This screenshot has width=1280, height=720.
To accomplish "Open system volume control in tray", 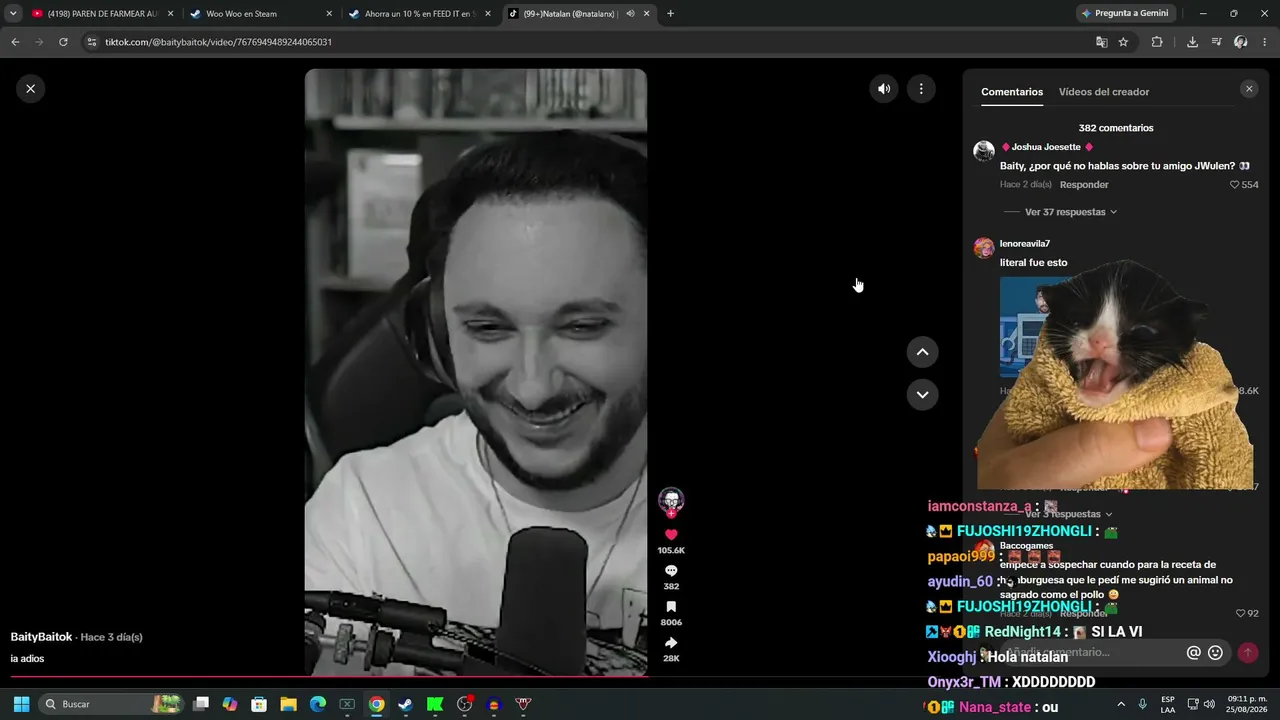I will (x=1209, y=704).
